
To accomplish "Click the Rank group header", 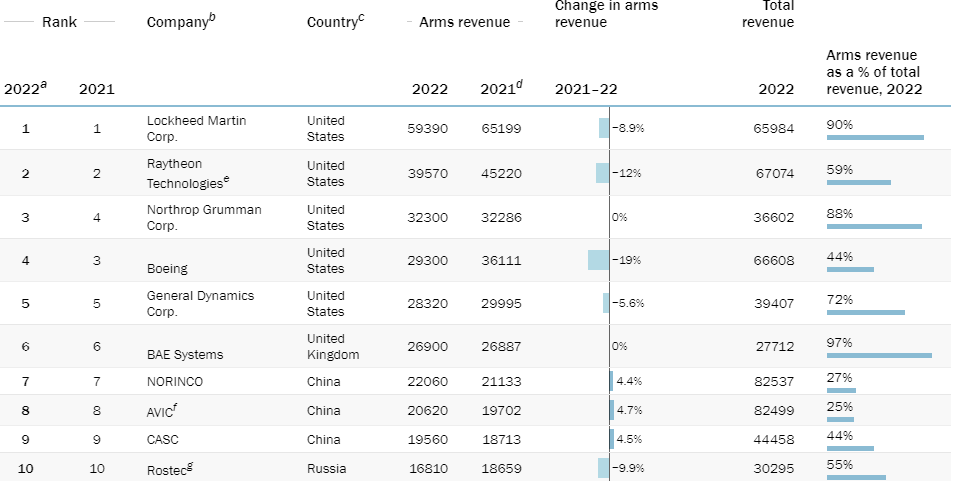I will click(59, 22).
